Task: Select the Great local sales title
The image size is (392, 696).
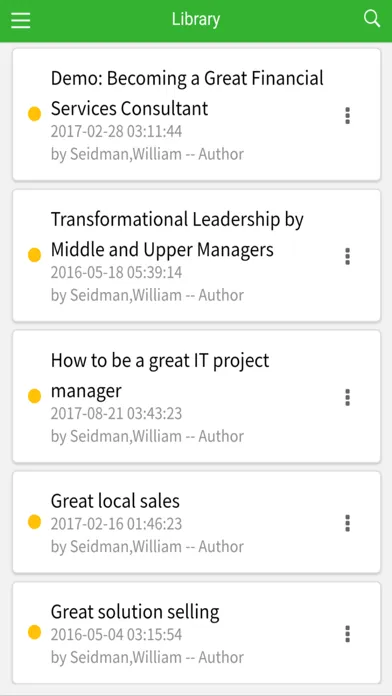Action: [115, 501]
